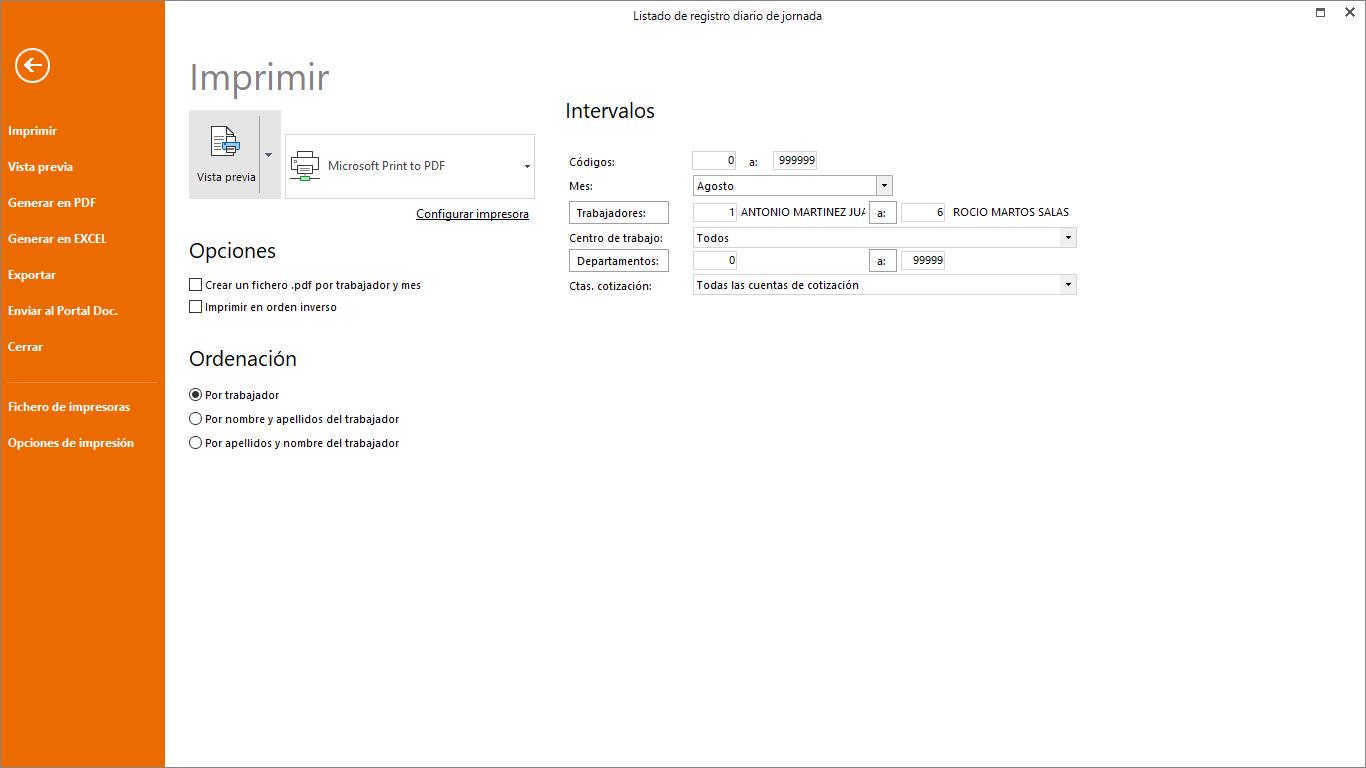This screenshot has width=1366, height=768.
Task: Open the Vista previa split button arrow
Action: (x=268, y=155)
